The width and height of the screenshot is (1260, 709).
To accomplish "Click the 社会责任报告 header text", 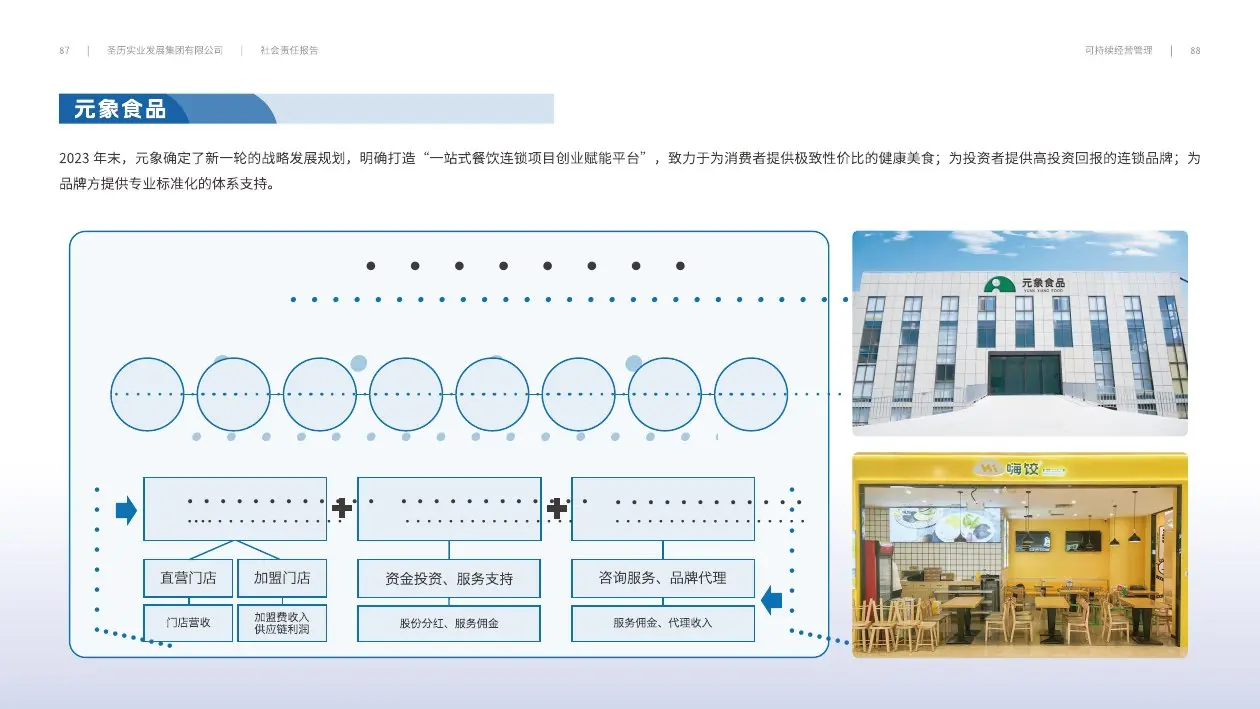I will click(289, 51).
